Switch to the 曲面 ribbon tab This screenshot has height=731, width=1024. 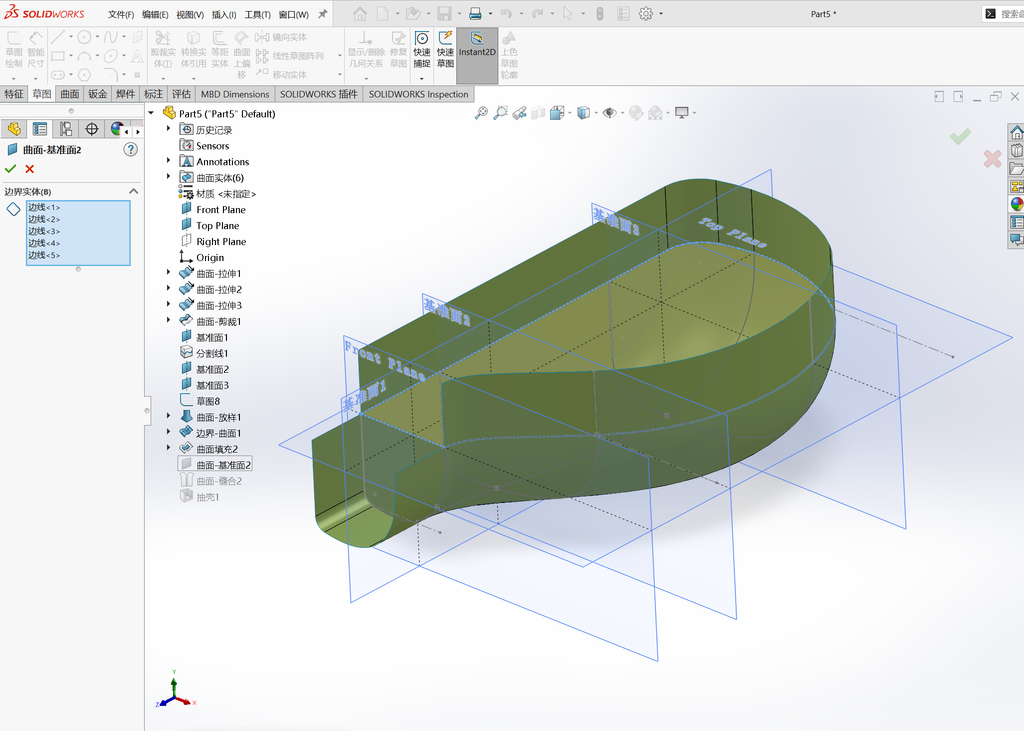pyautogui.click(x=70, y=94)
